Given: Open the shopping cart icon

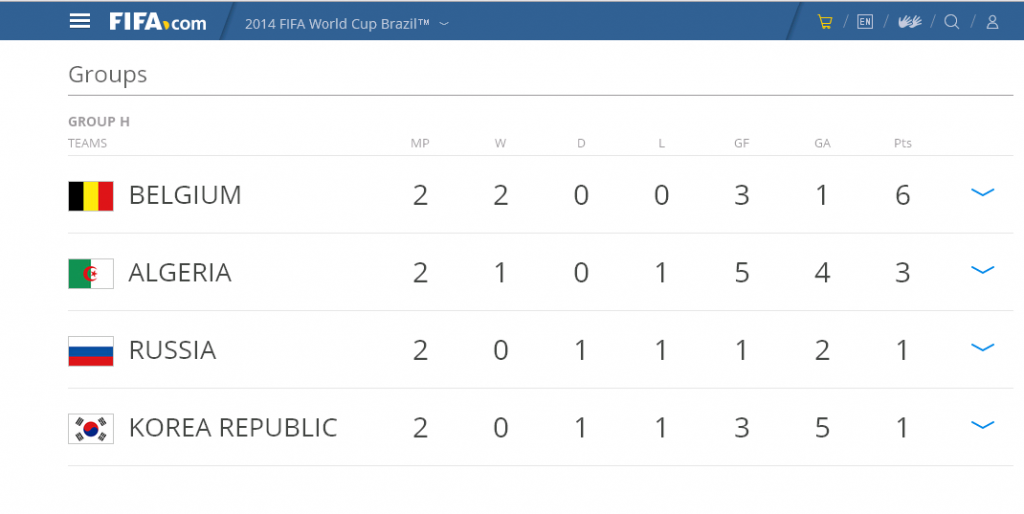Looking at the screenshot, I should pyautogui.click(x=825, y=22).
